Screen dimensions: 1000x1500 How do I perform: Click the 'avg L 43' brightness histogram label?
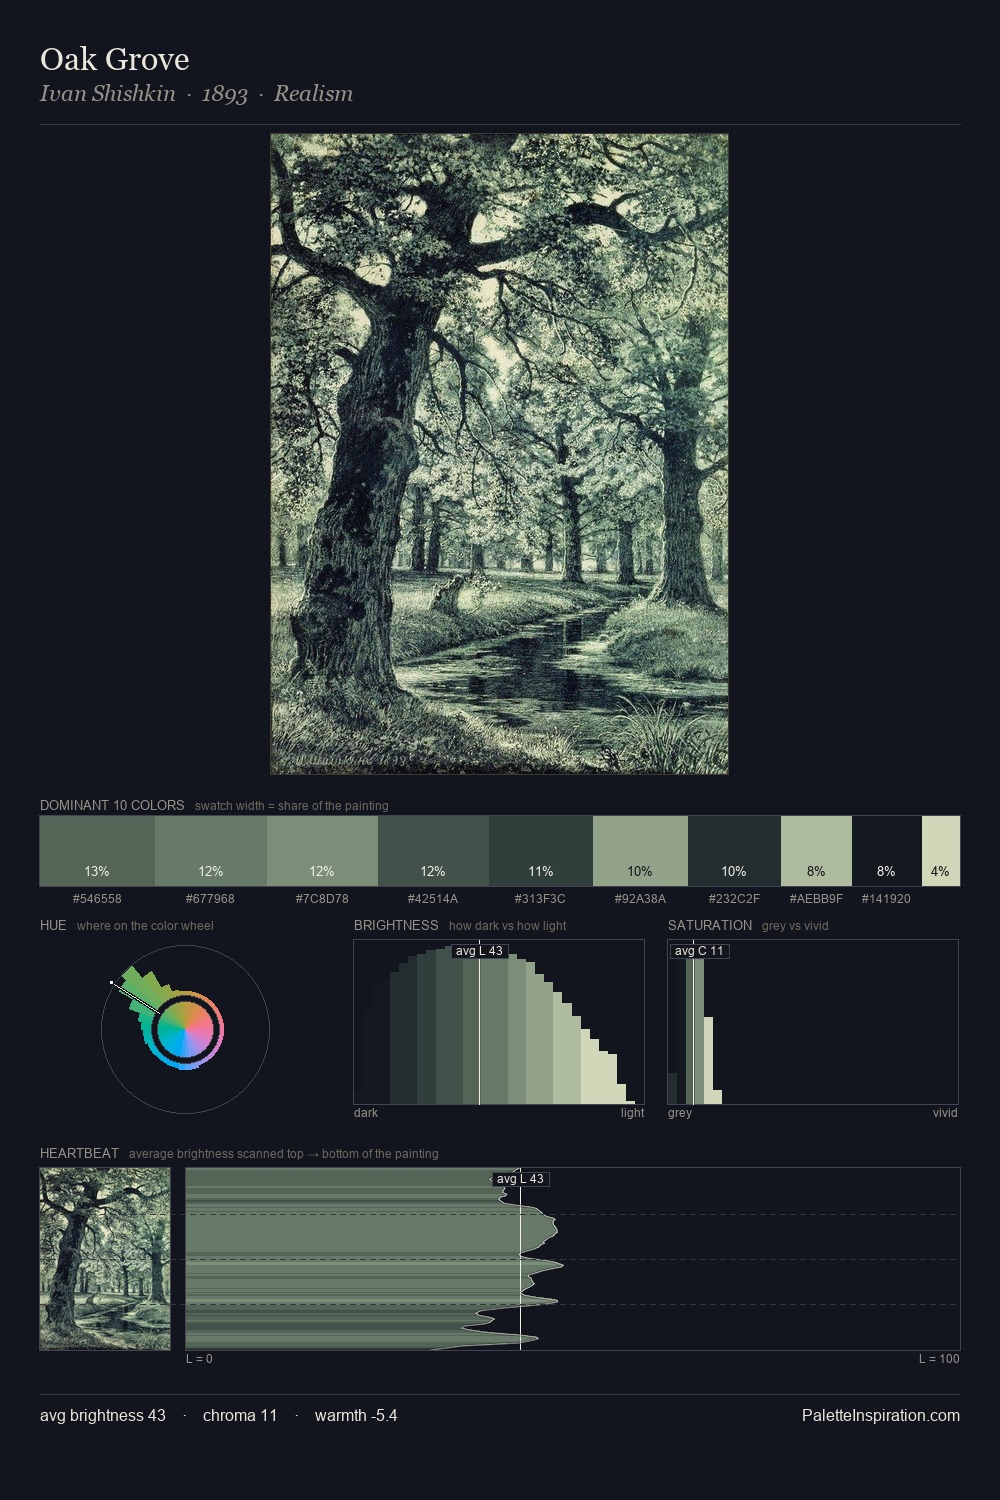coord(479,951)
